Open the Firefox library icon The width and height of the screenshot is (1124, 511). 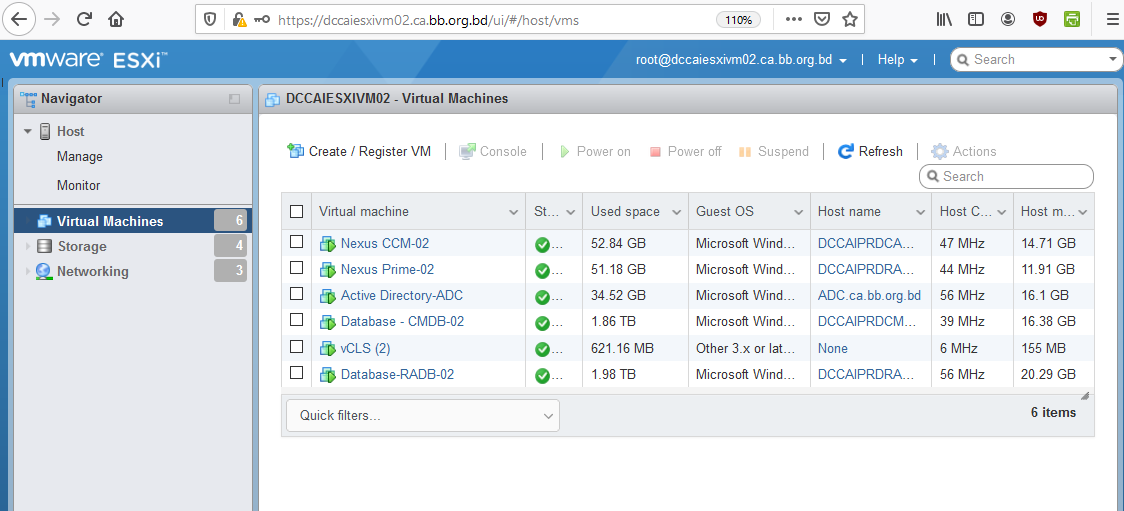944,20
